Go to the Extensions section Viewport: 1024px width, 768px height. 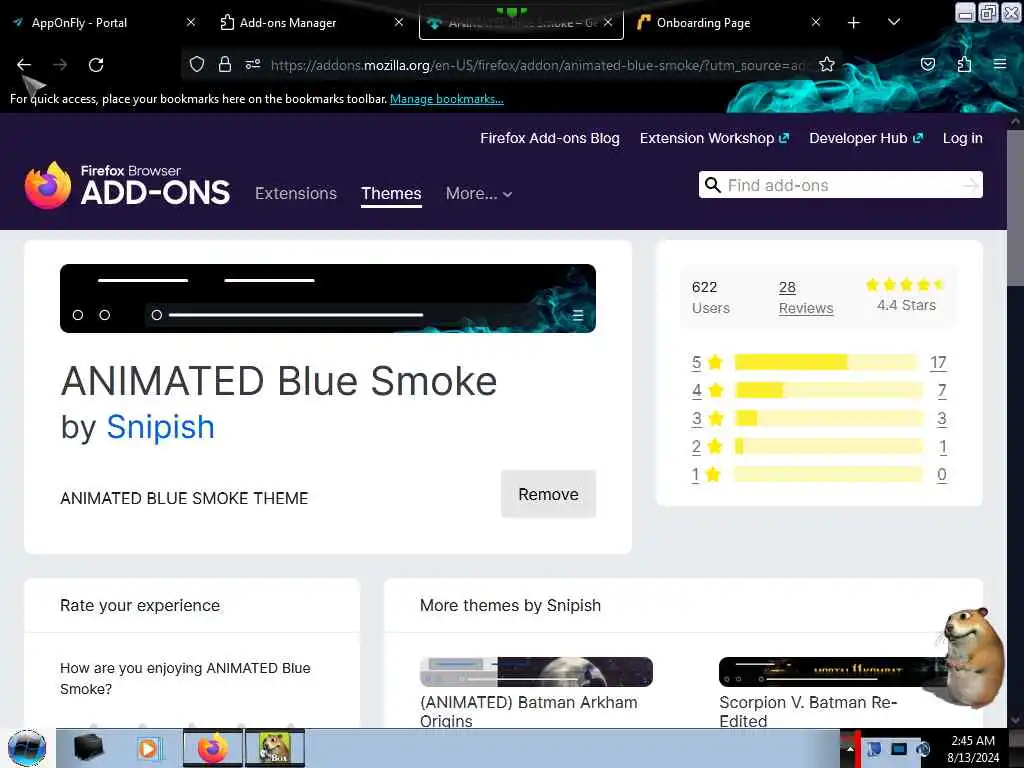pos(296,193)
